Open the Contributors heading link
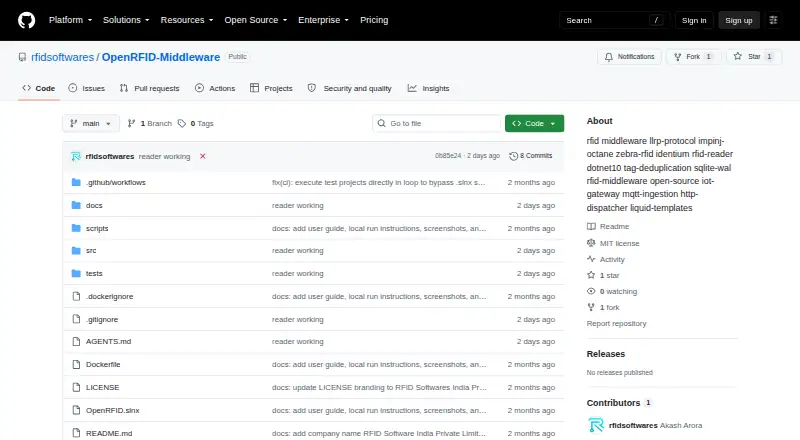800x440 pixels. (619, 403)
